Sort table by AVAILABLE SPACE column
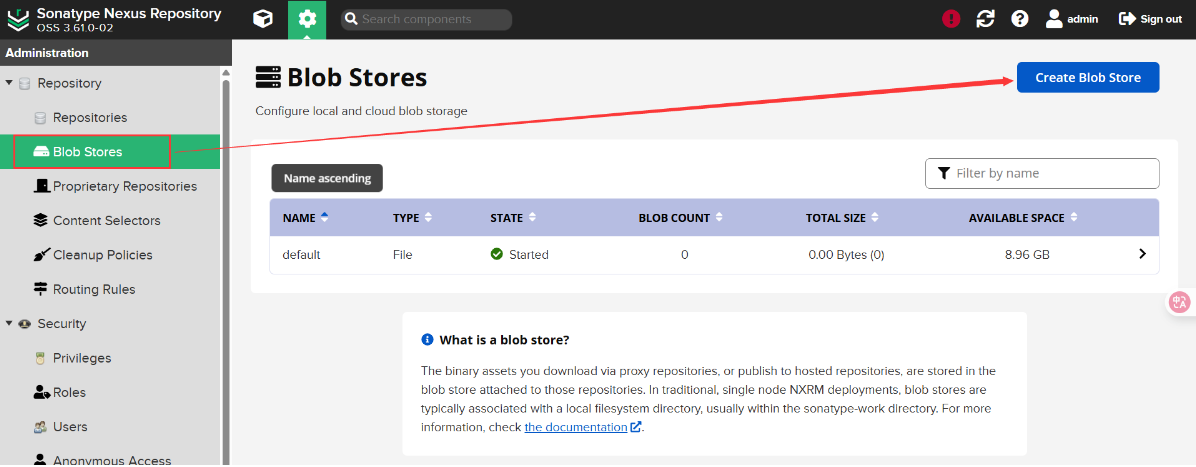1196x467 pixels. pyautogui.click(x=1023, y=217)
